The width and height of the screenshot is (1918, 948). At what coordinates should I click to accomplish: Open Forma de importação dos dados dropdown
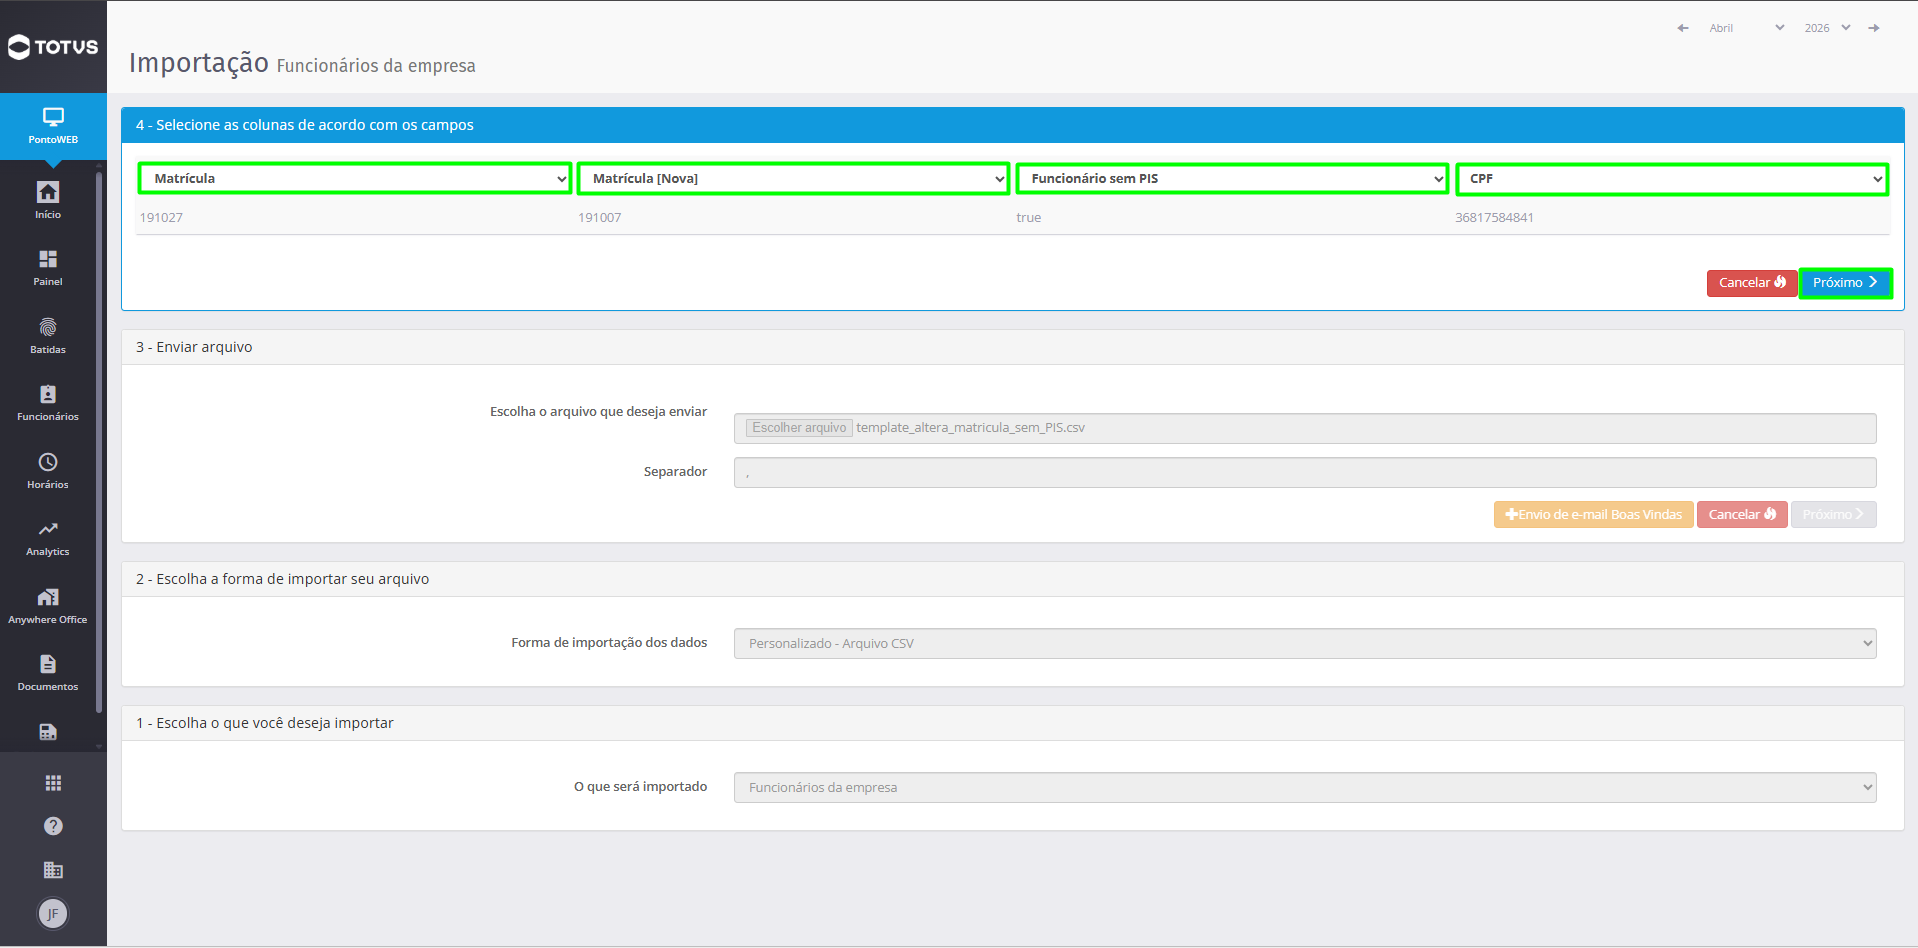pos(1305,643)
